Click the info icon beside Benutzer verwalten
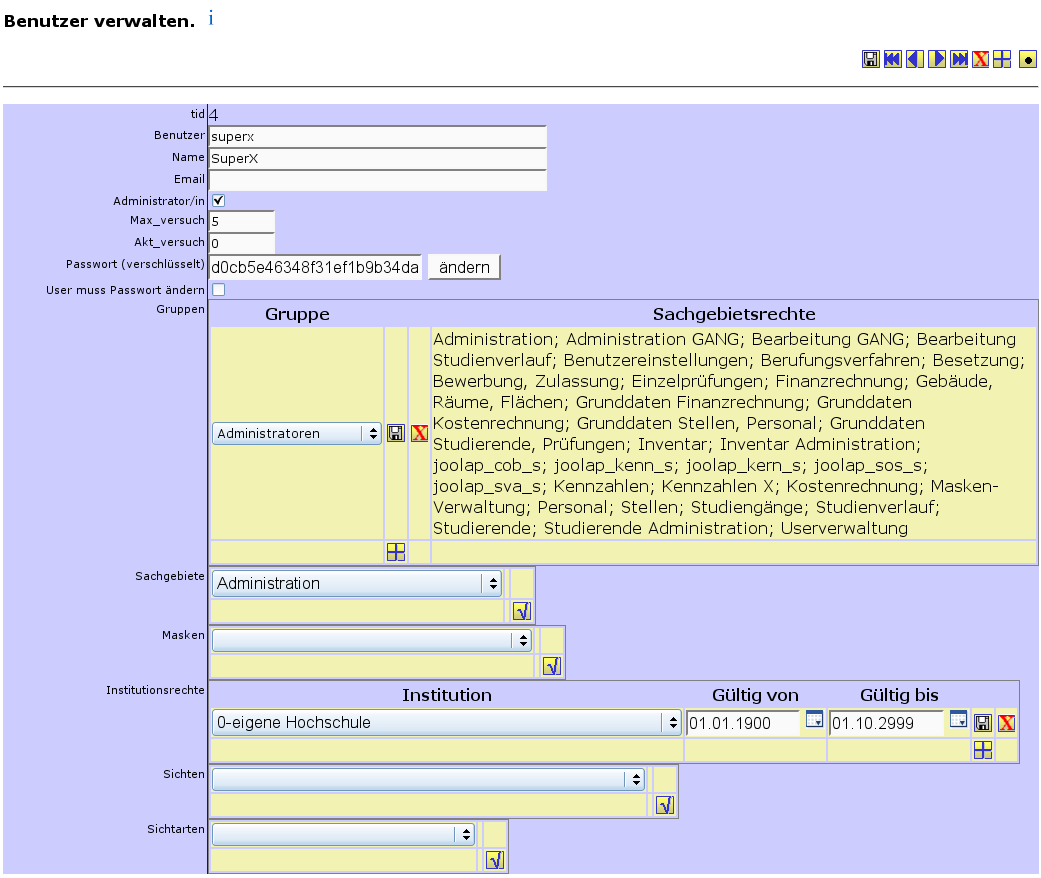 (x=211, y=18)
